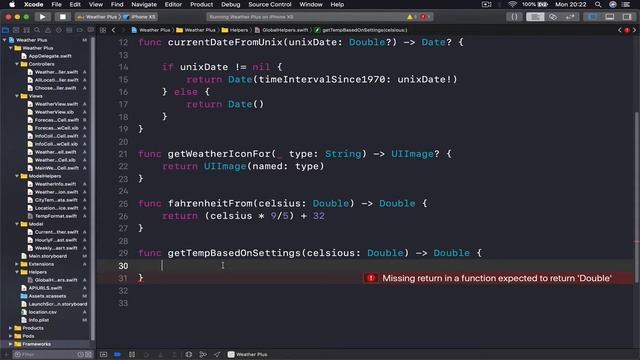Open the related items grid icon
This screenshot has height=360, width=640.
(x=103, y=30)
